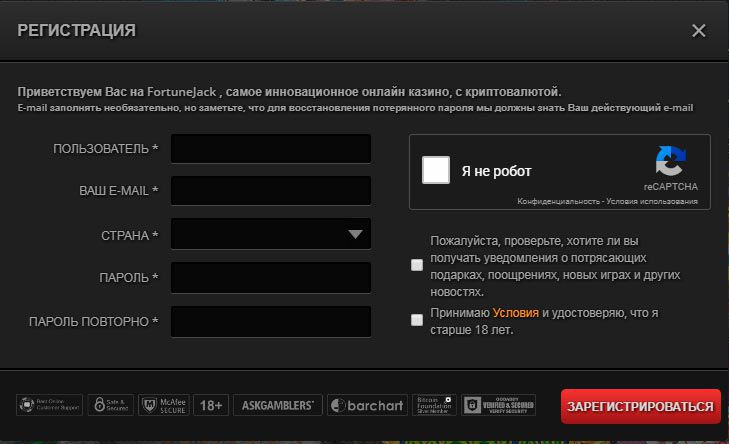Enable notifications about gifts and news checkbox
Viewport: 729px width, 444px height.
coord(417,265)
